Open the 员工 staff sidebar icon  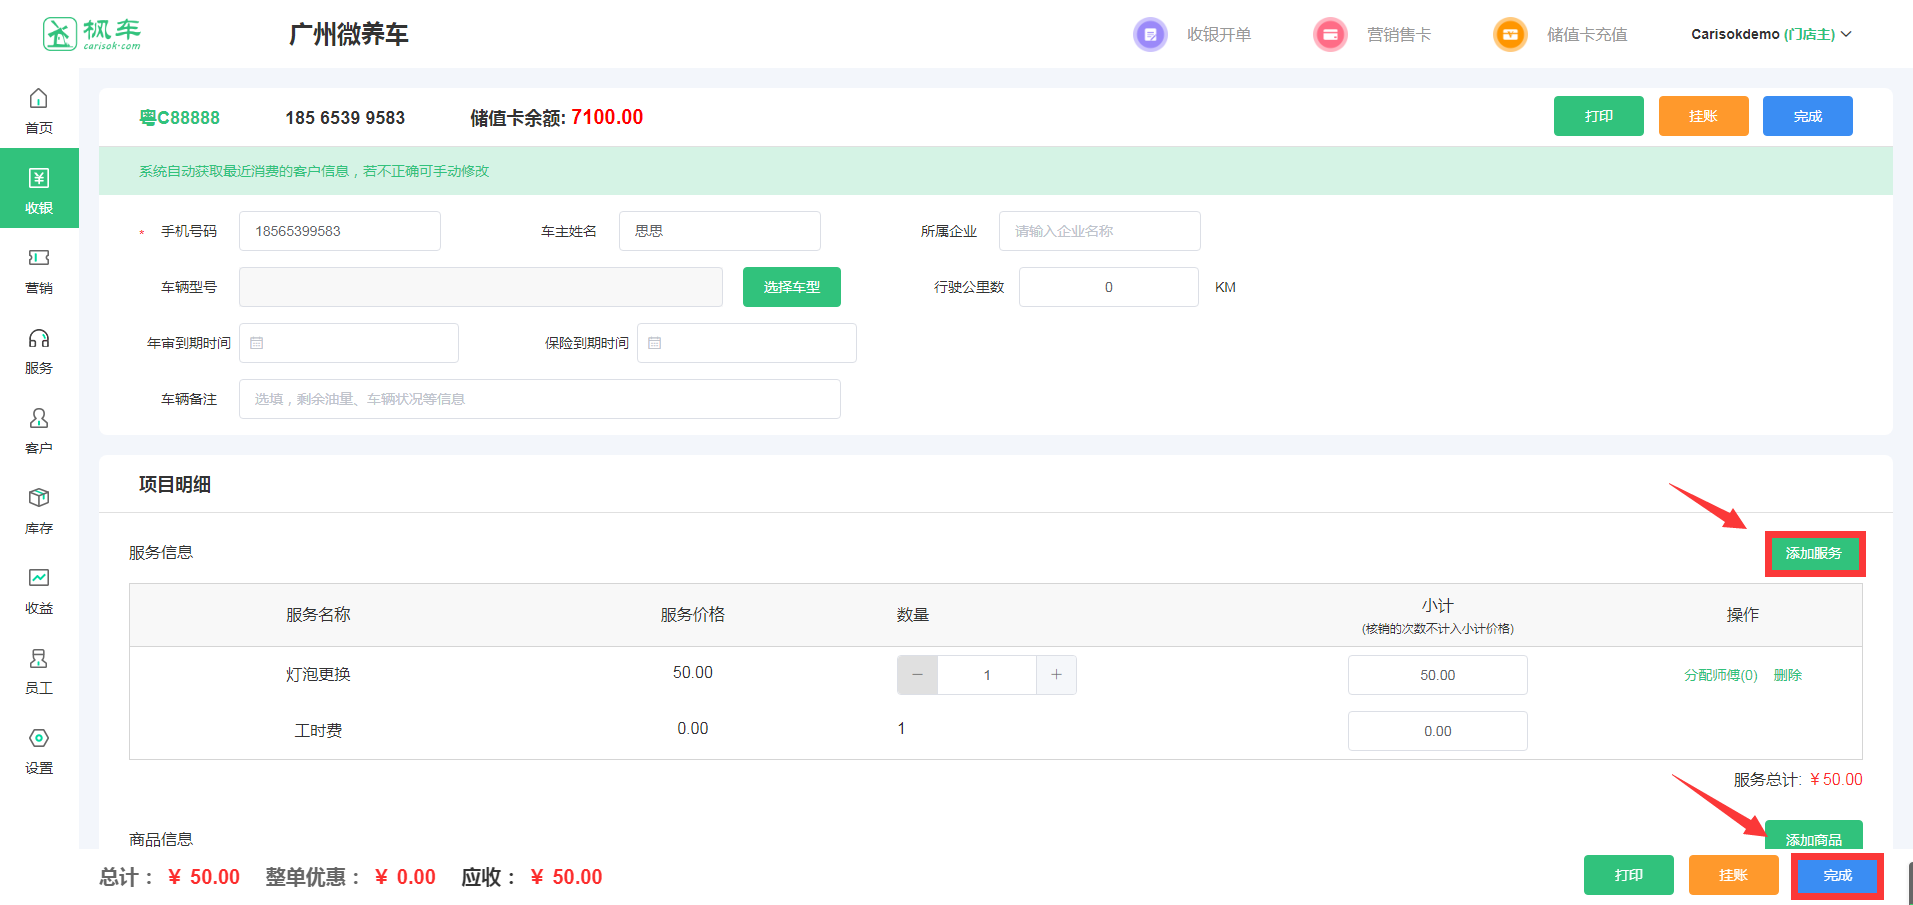coord(39,658)
